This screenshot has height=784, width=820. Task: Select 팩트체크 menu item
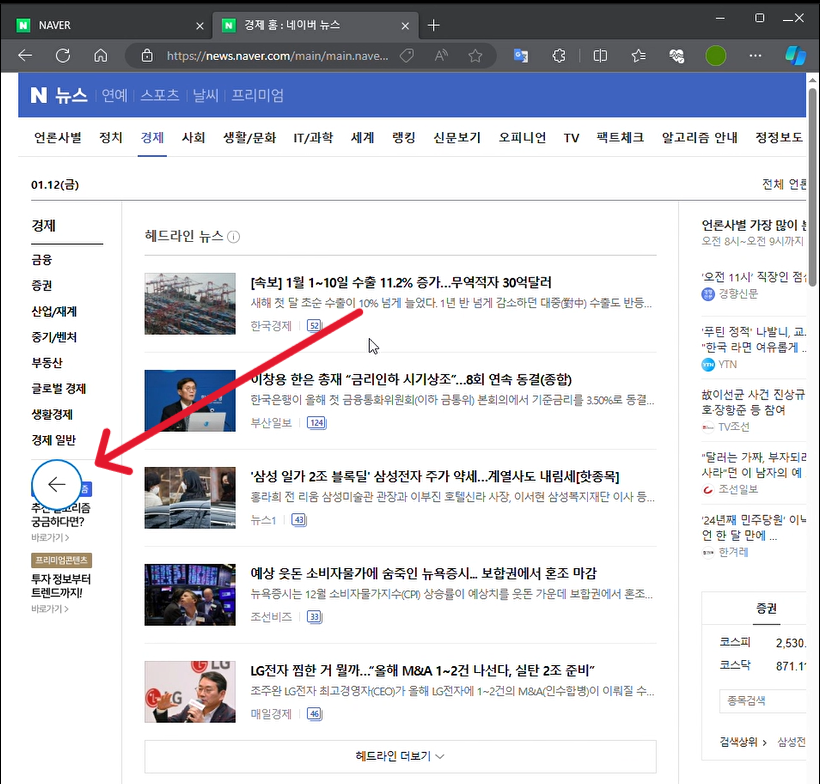tap(620, 138)
